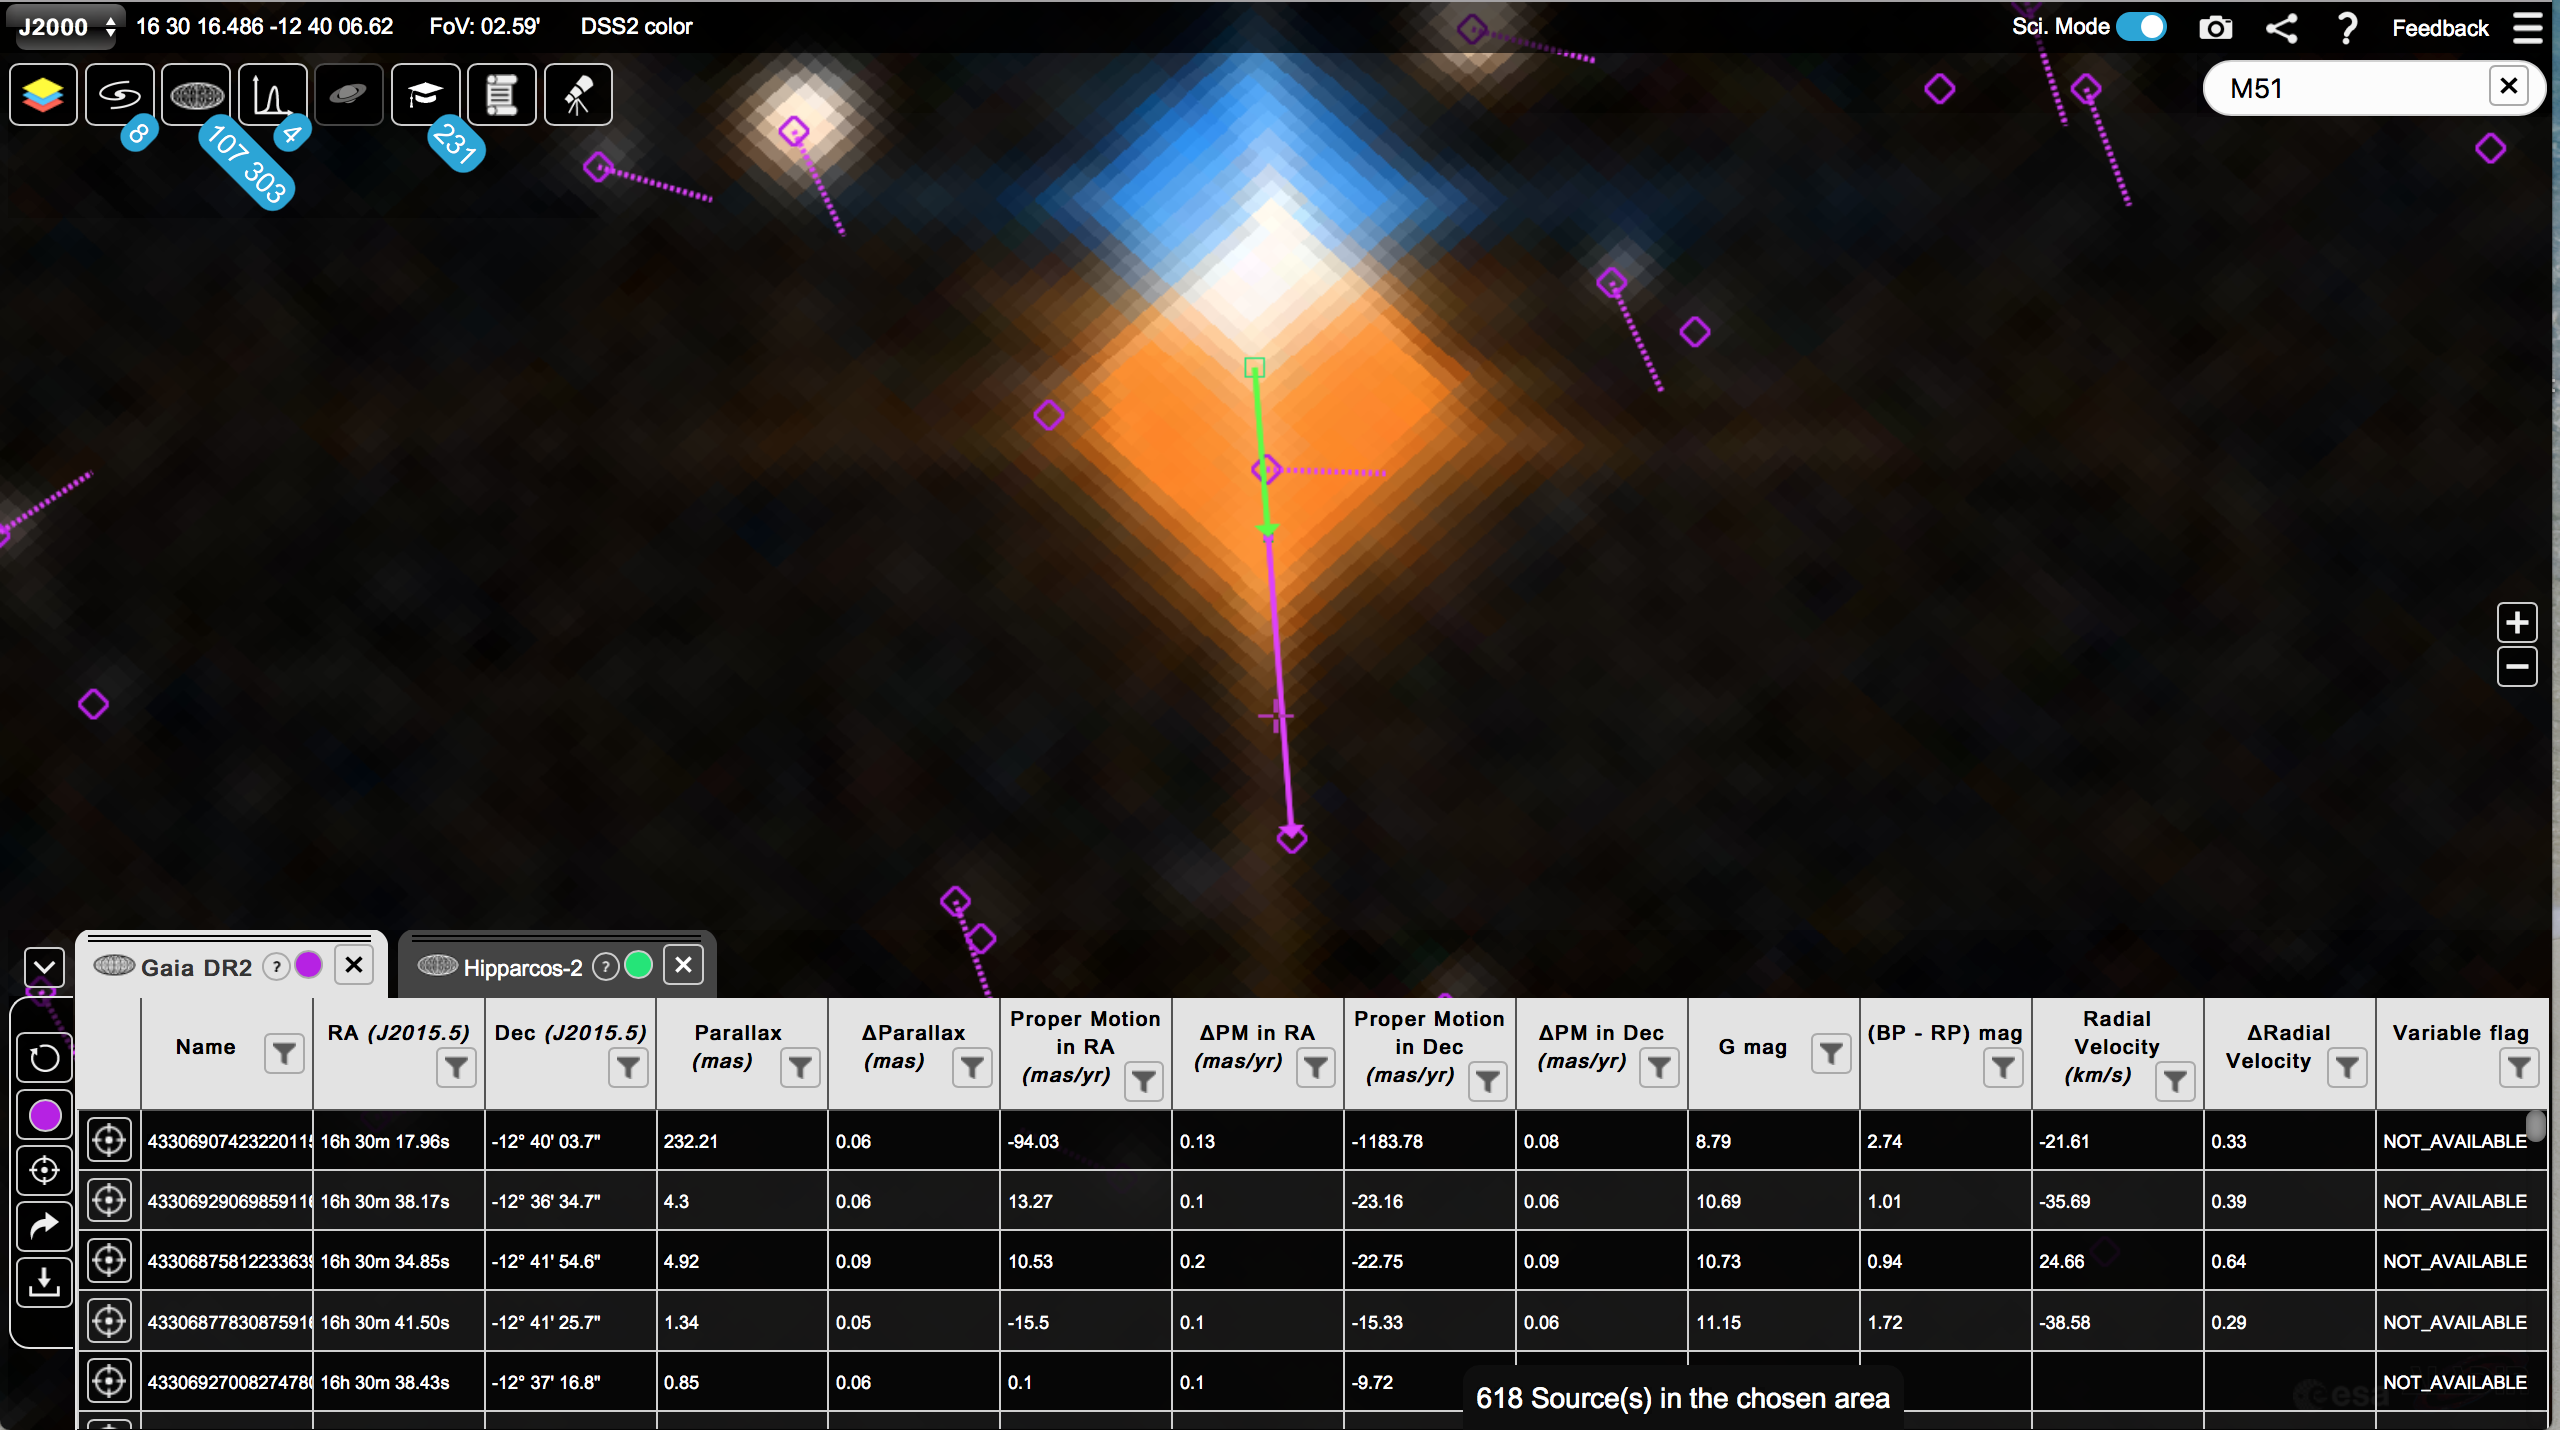Open the solar system planet icon
The height and width of the screenshot is (1430, 2560).
point(349,95)
